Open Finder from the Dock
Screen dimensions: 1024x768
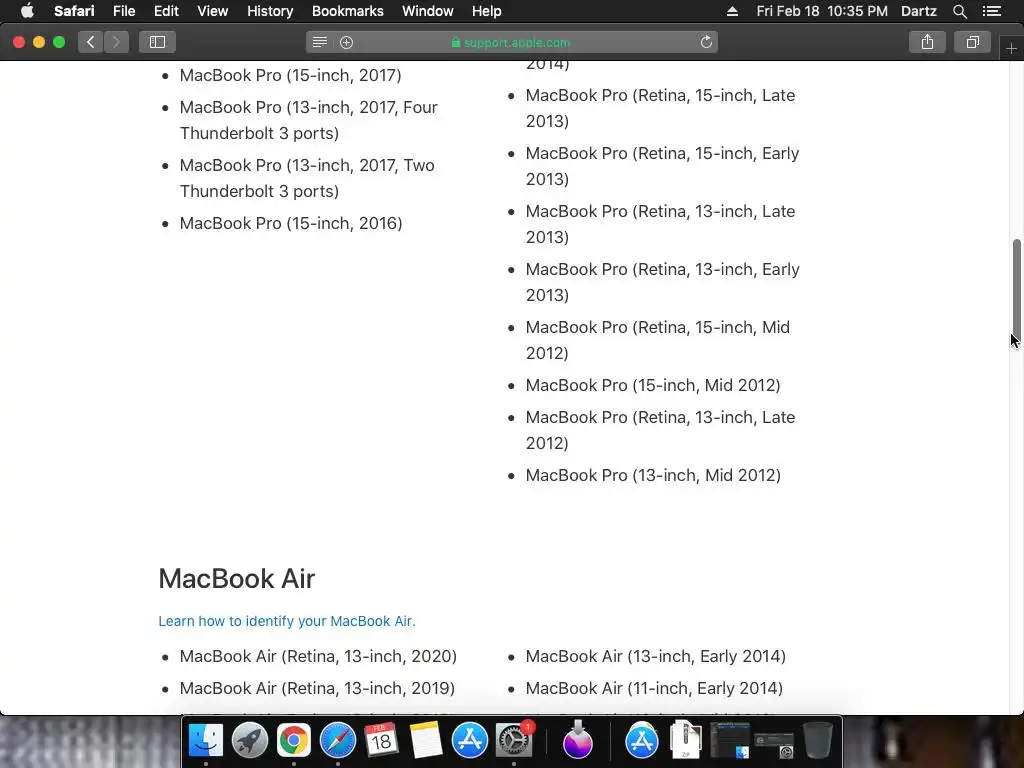point(206,741)
